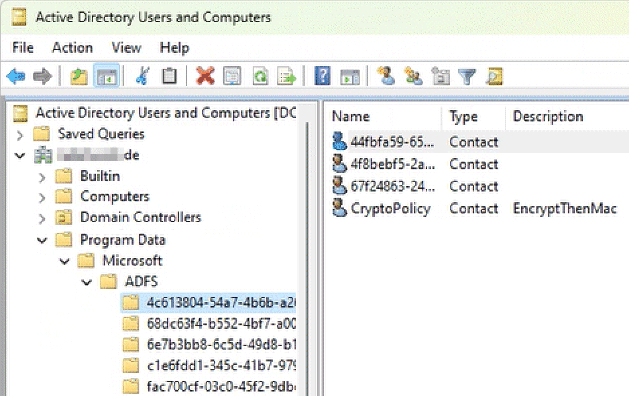Select the contact 44fbfa59-65...

click(x=392, y=142)
